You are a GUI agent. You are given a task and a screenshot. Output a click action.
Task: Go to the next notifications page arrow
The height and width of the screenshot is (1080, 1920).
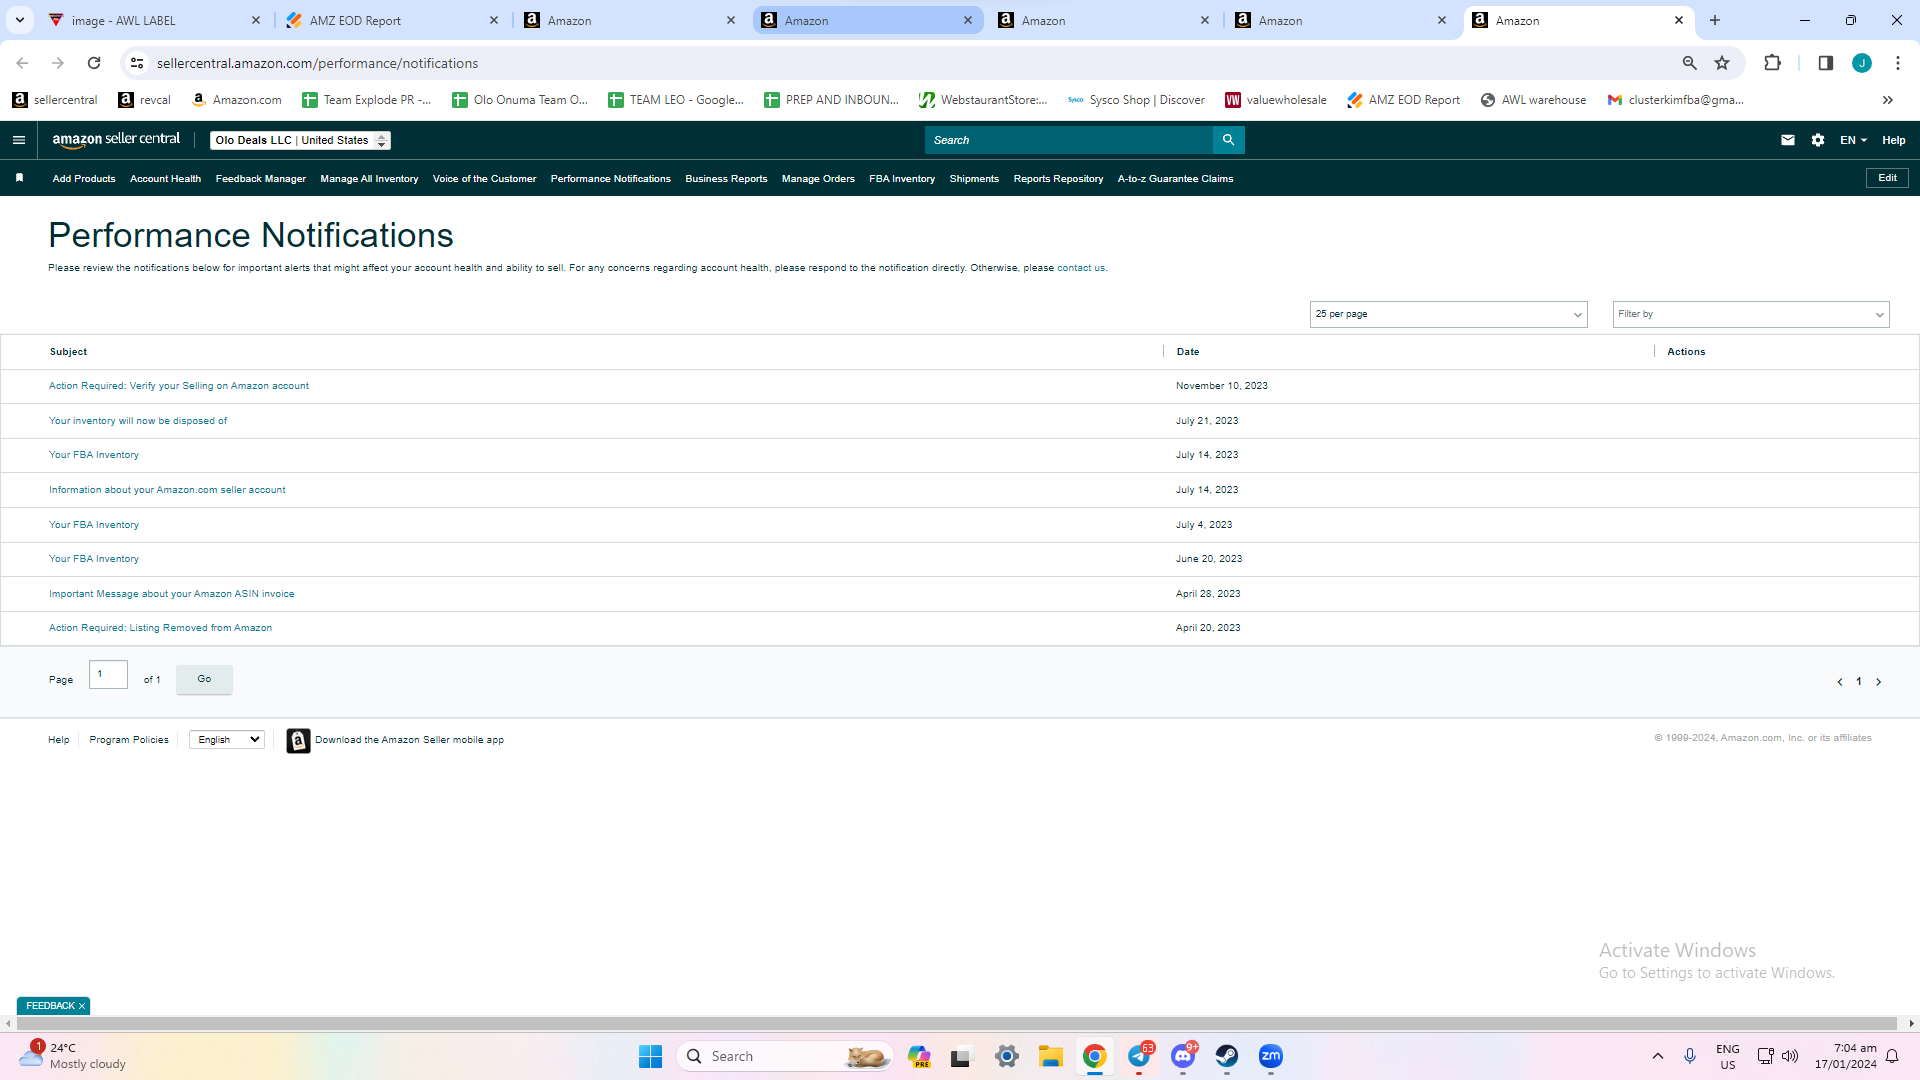1879,682
